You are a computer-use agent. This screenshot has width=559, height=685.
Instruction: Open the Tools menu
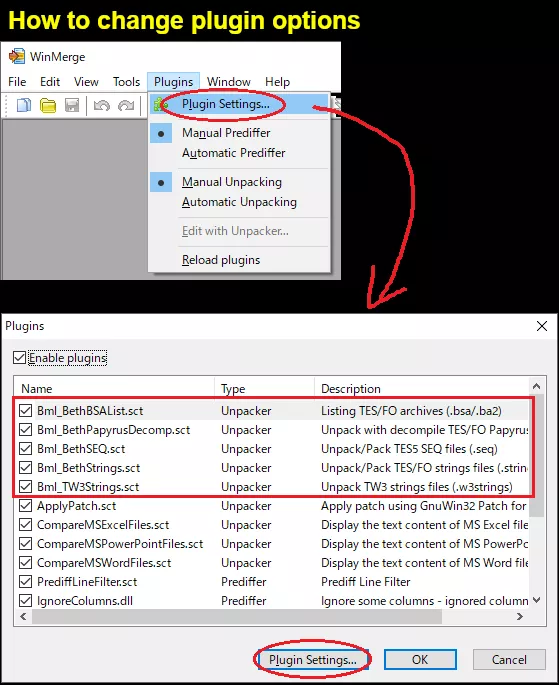click(126, 82)
